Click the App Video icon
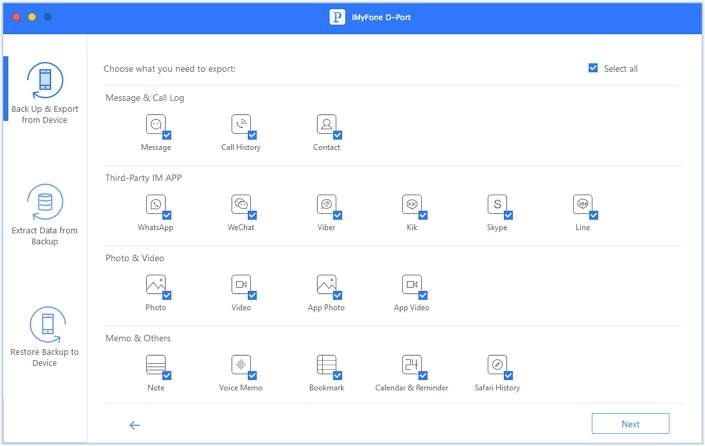The height and width of the screenshot is (446, 705). coord(412,285)
